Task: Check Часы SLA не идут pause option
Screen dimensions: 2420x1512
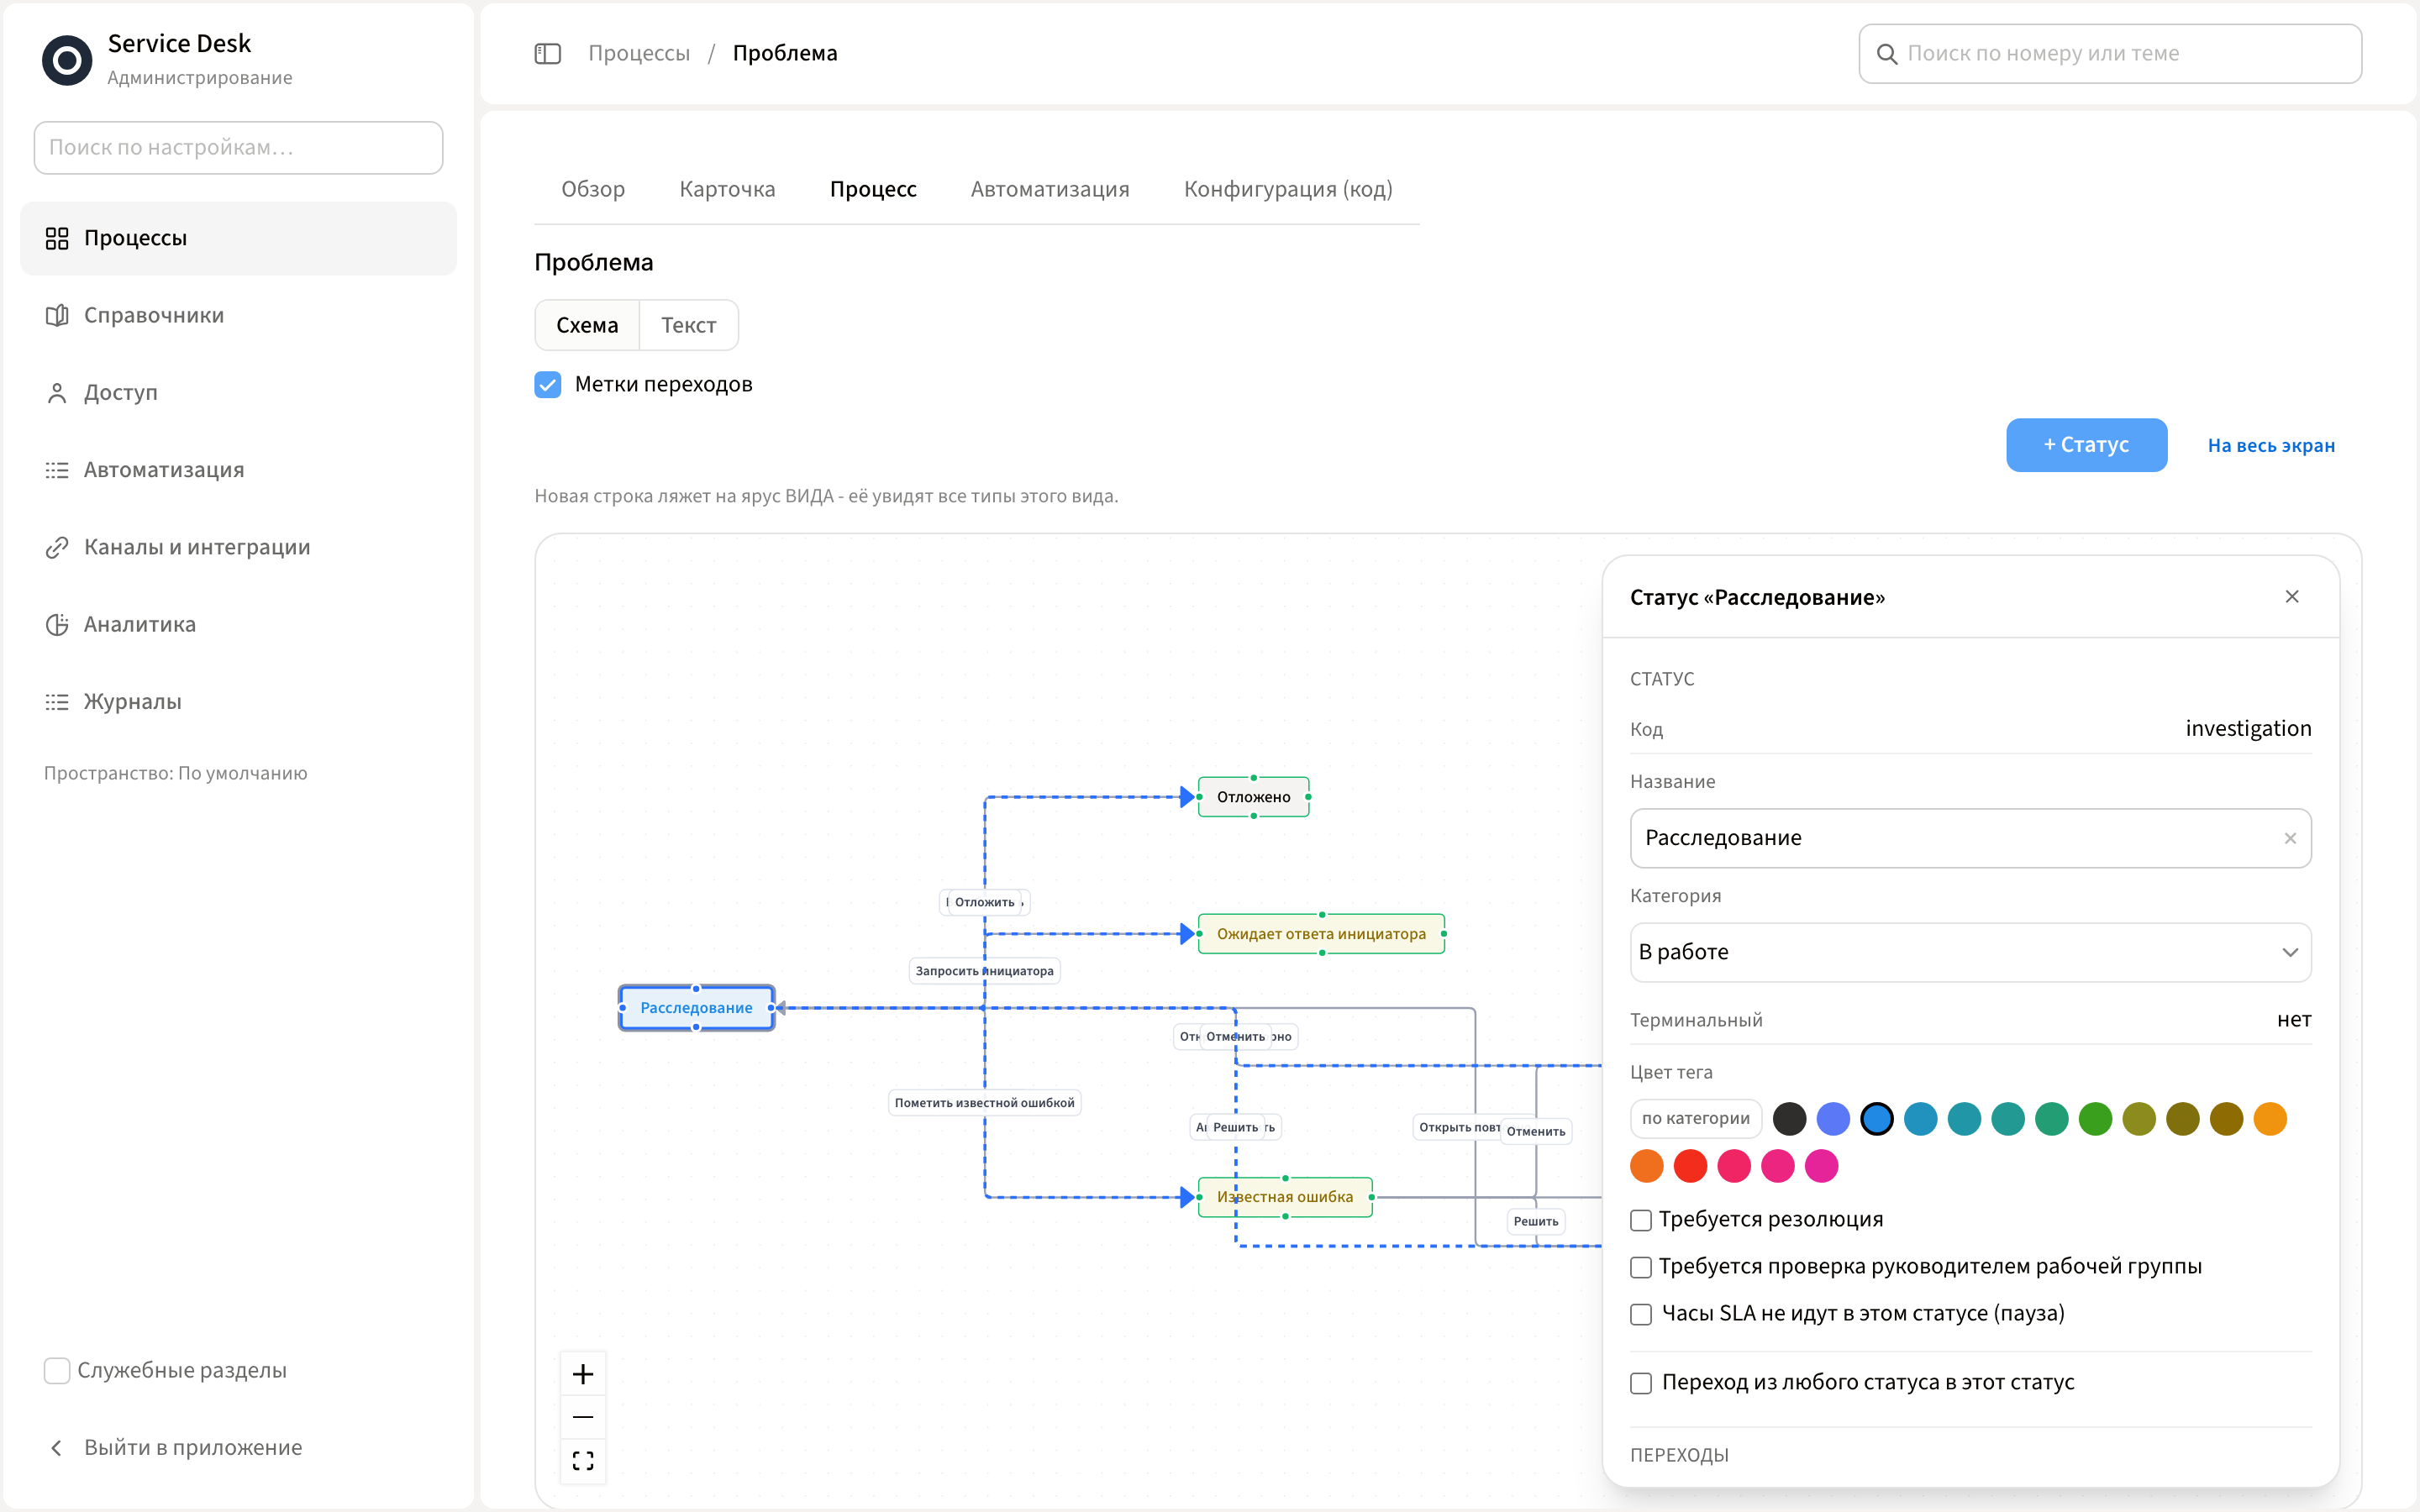Action: pos(1641,1314)
